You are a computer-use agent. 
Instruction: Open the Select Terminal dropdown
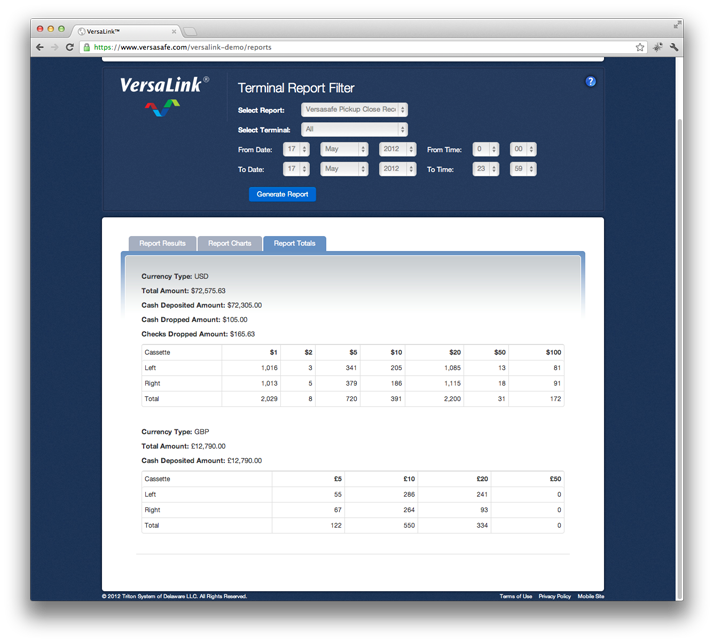coord(354,129)
